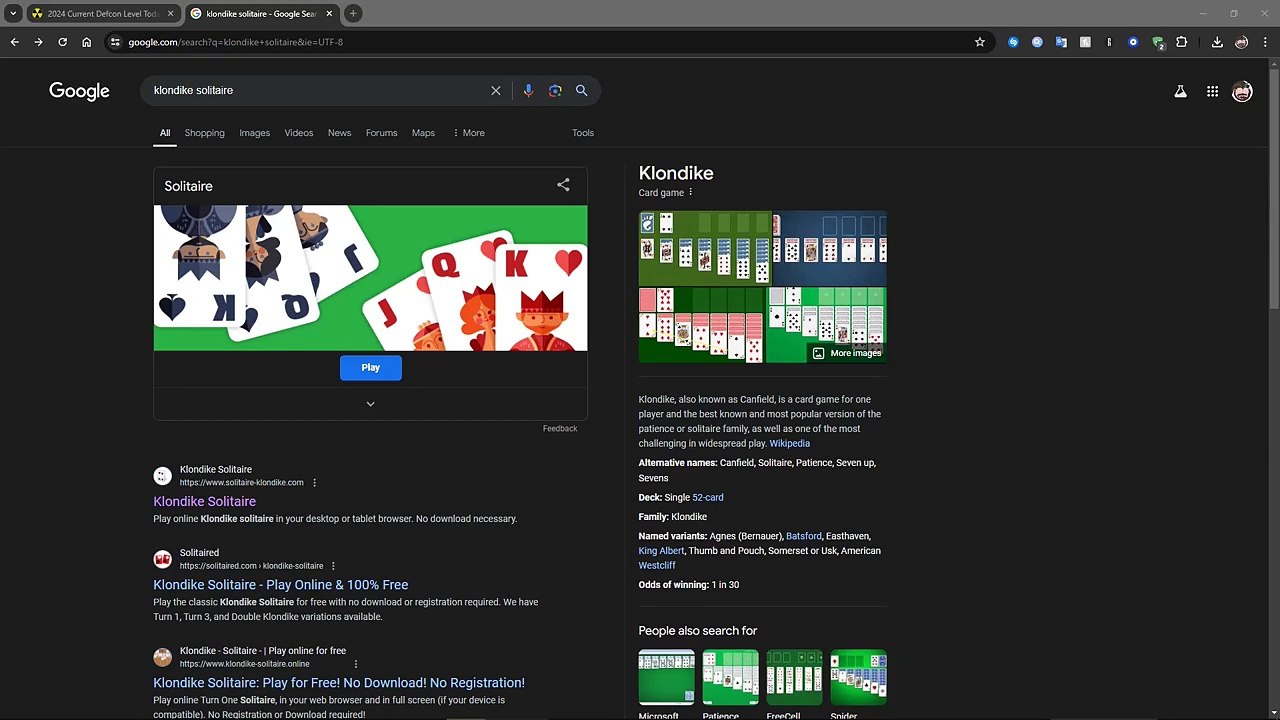
Task: Open the browser profile avatar in toolbar
Action: tap(1242, 42)
